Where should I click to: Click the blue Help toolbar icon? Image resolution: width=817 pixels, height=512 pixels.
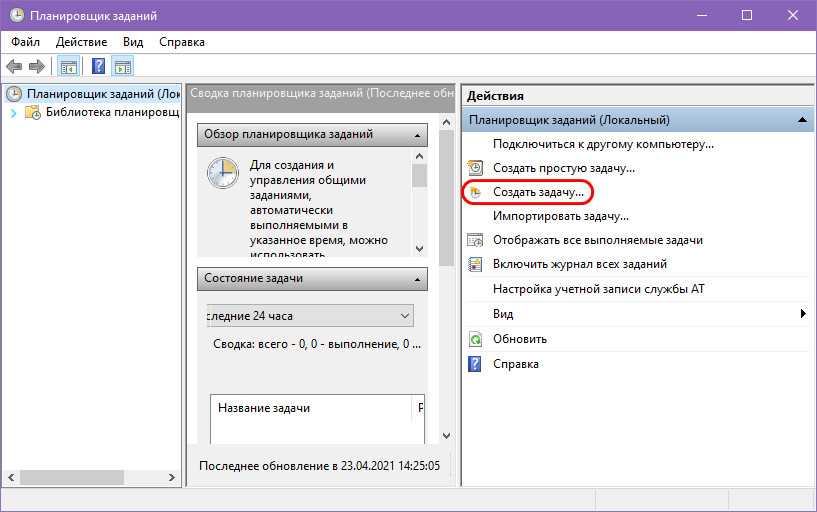tap(98, 67)
